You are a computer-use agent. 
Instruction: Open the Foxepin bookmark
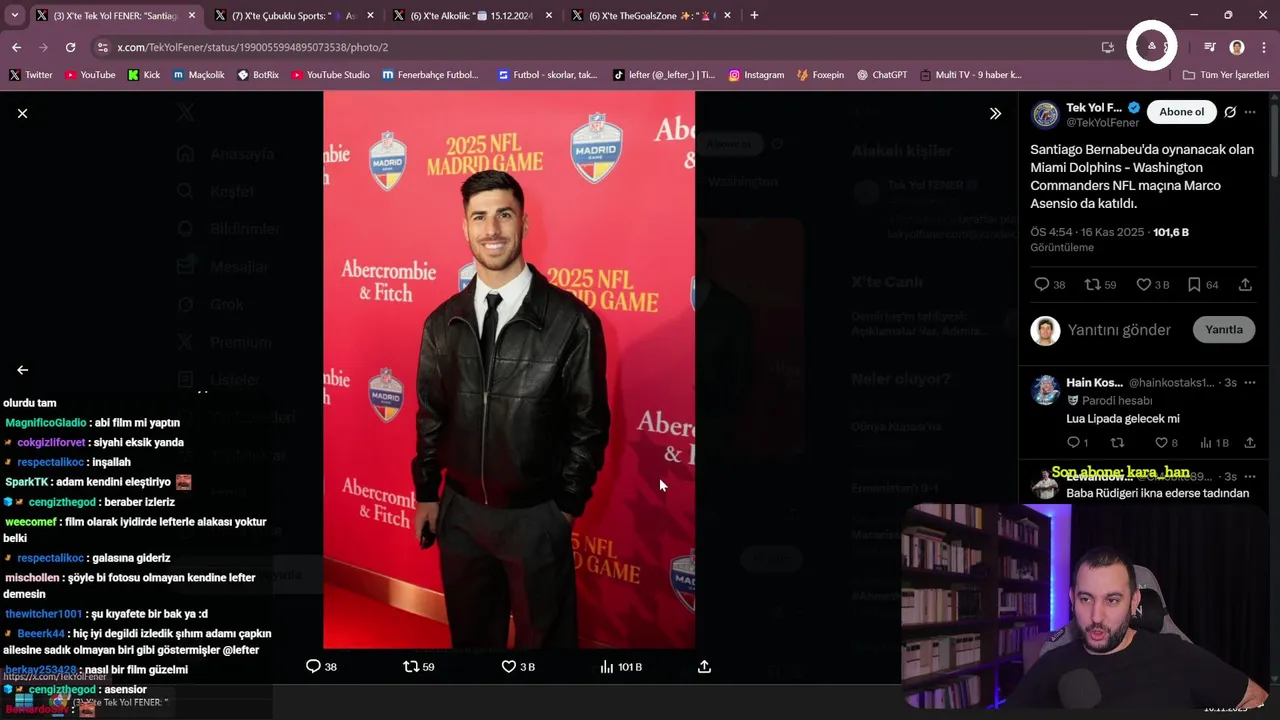820,75
